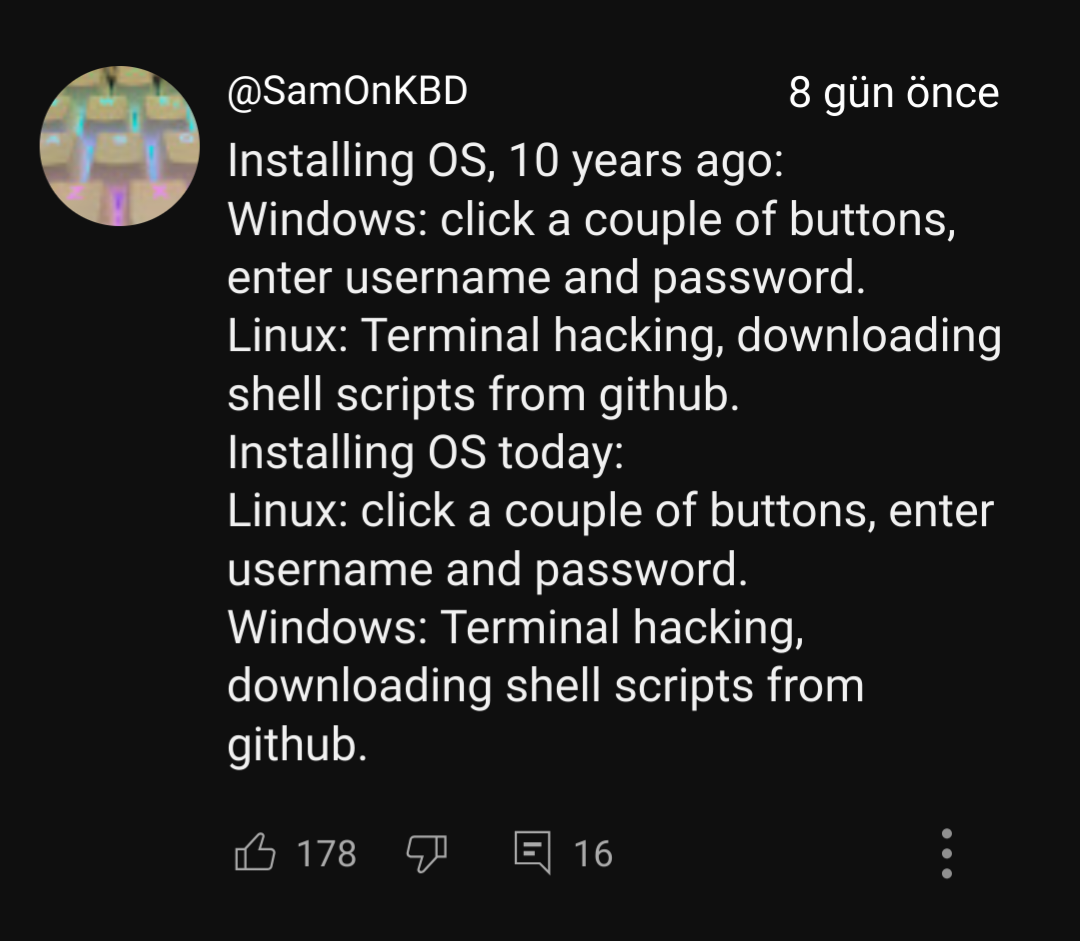Click the "downloading shell scripts from" line
The image size is (1080, 941).
tap(545, 686)
